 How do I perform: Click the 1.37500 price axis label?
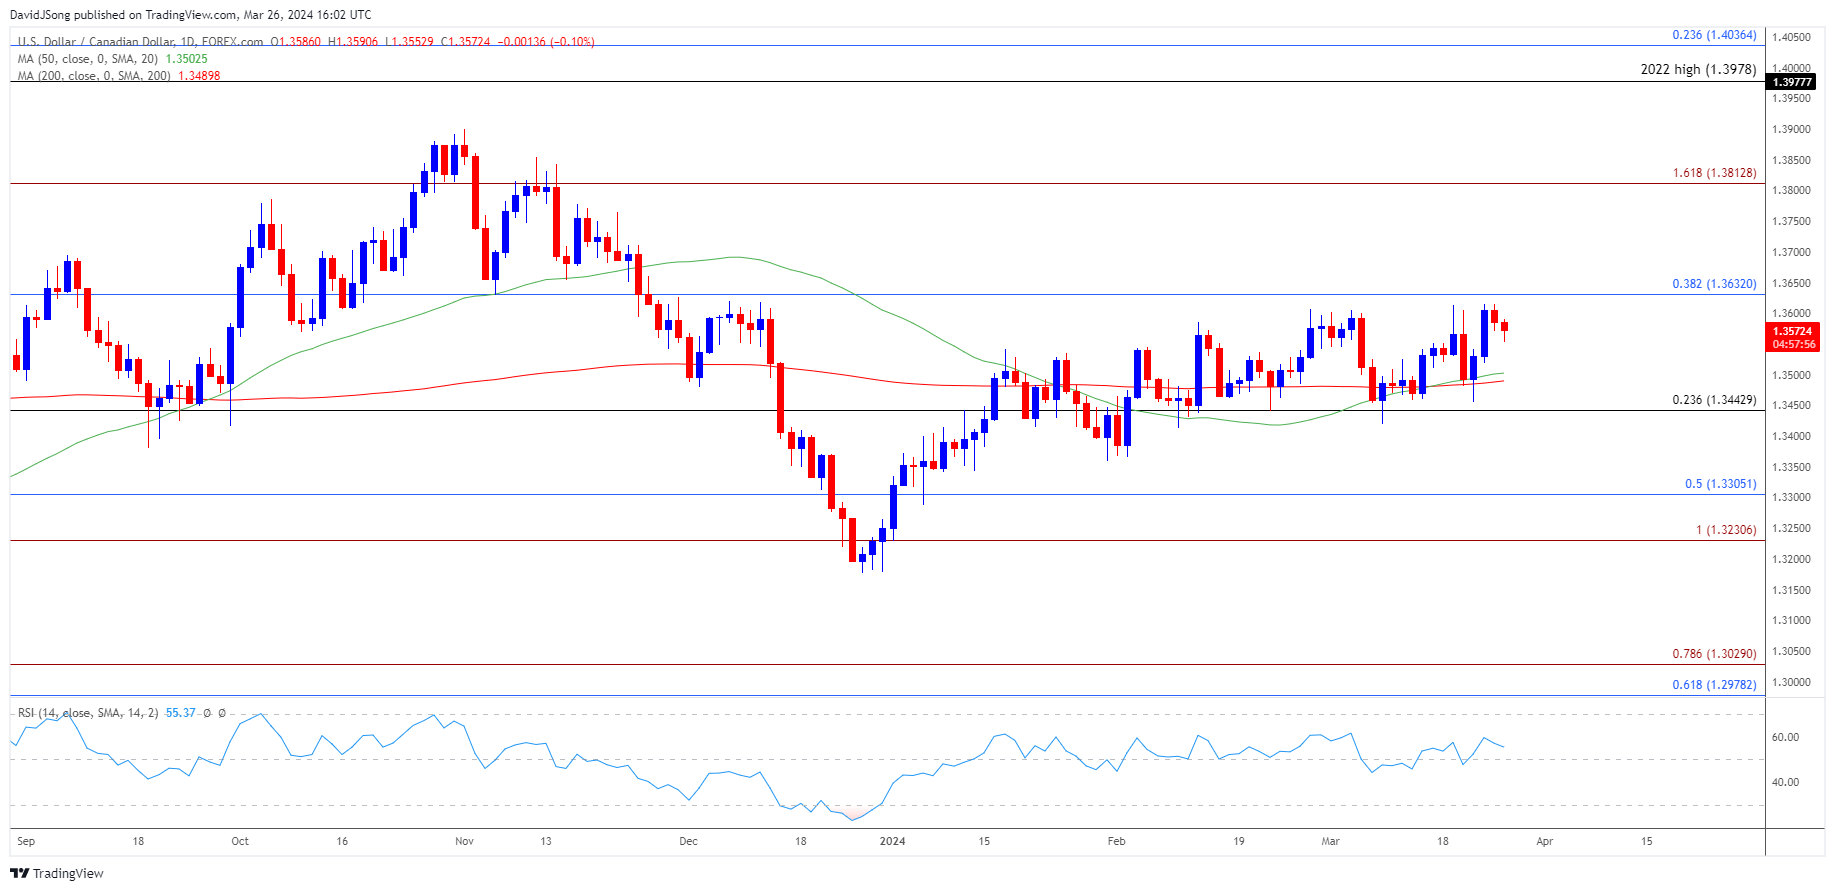[1791, 222]
